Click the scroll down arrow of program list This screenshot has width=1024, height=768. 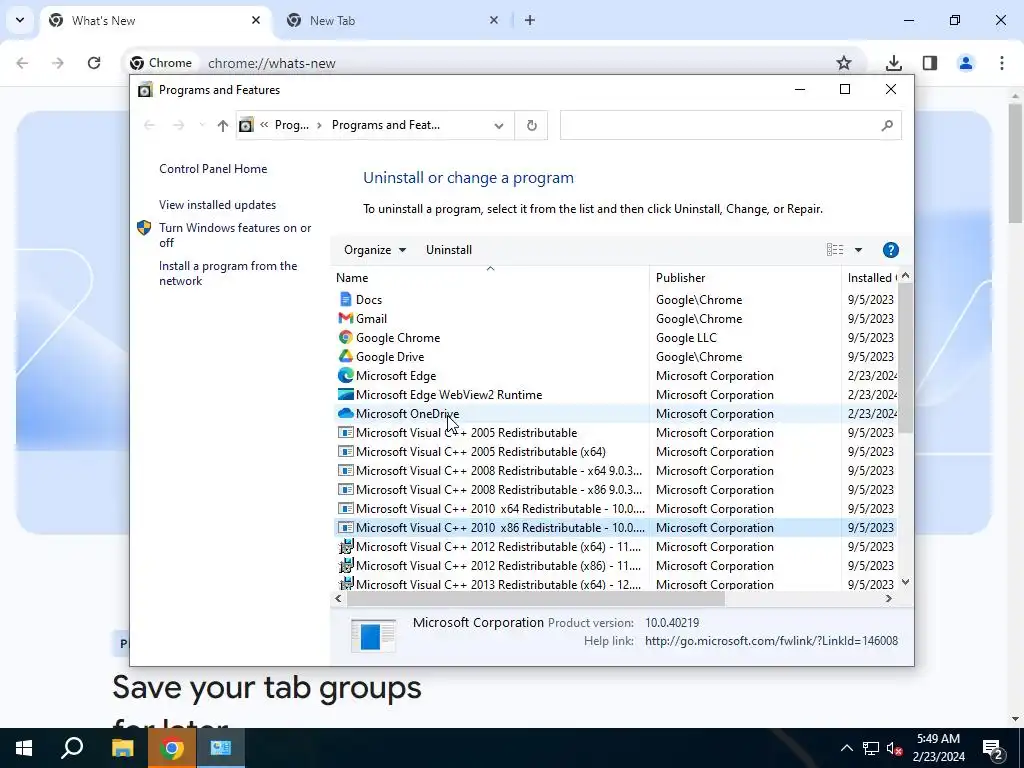tap(905, 581)
